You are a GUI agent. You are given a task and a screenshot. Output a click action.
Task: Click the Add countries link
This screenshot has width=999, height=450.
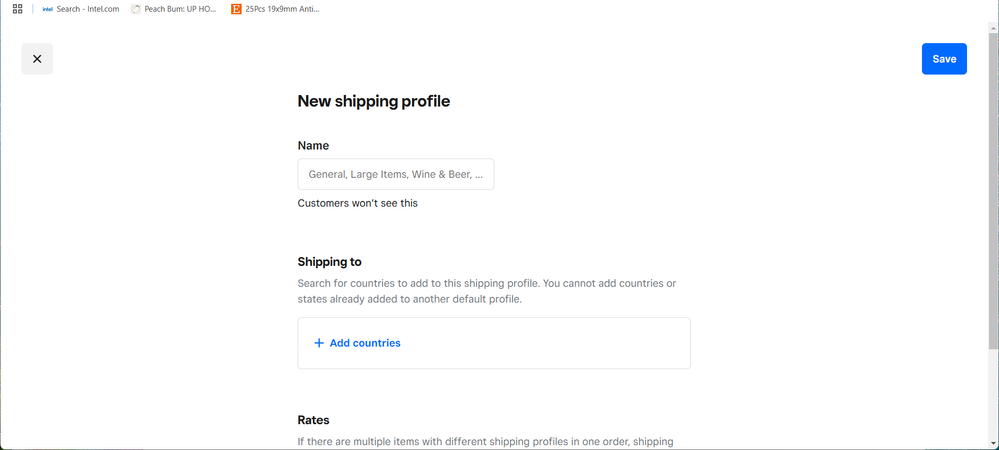click(x=365, y=343)
